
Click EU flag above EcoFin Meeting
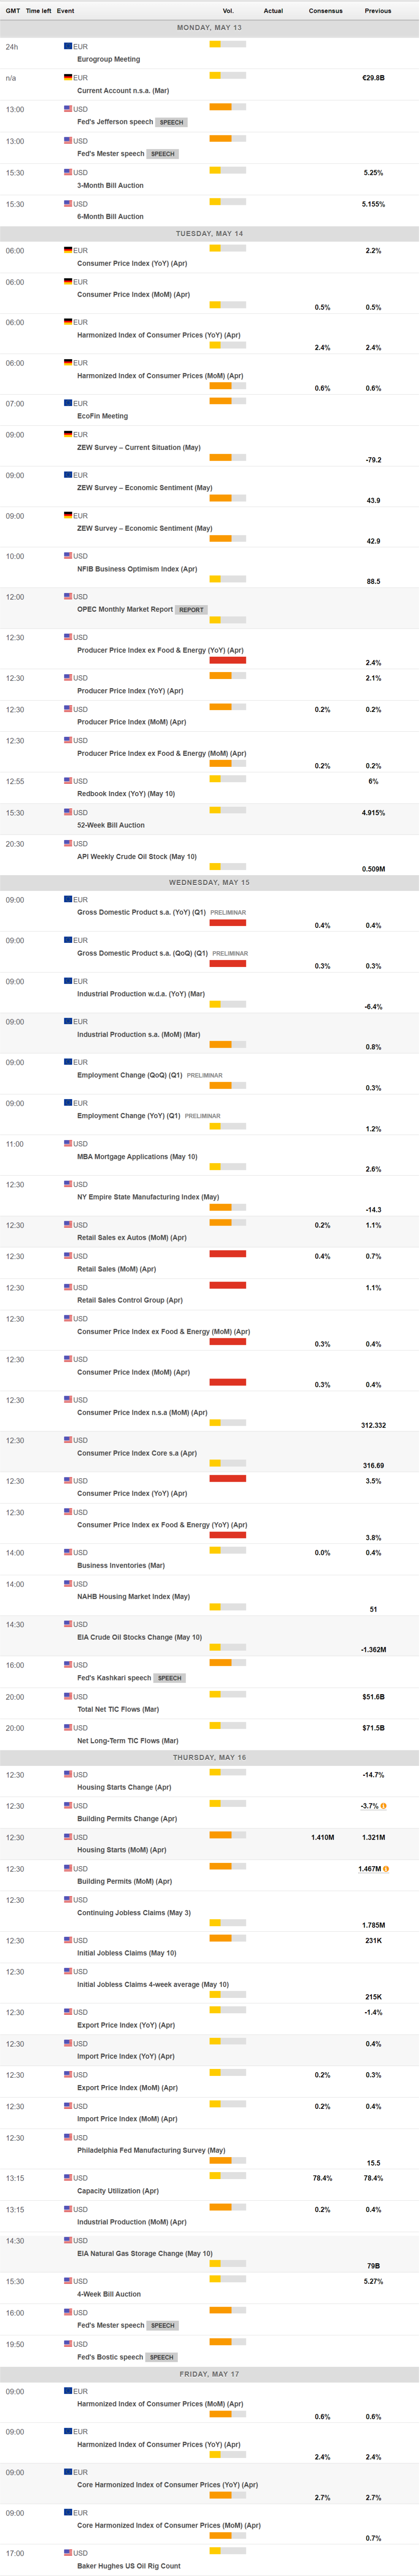coord(68,403)
